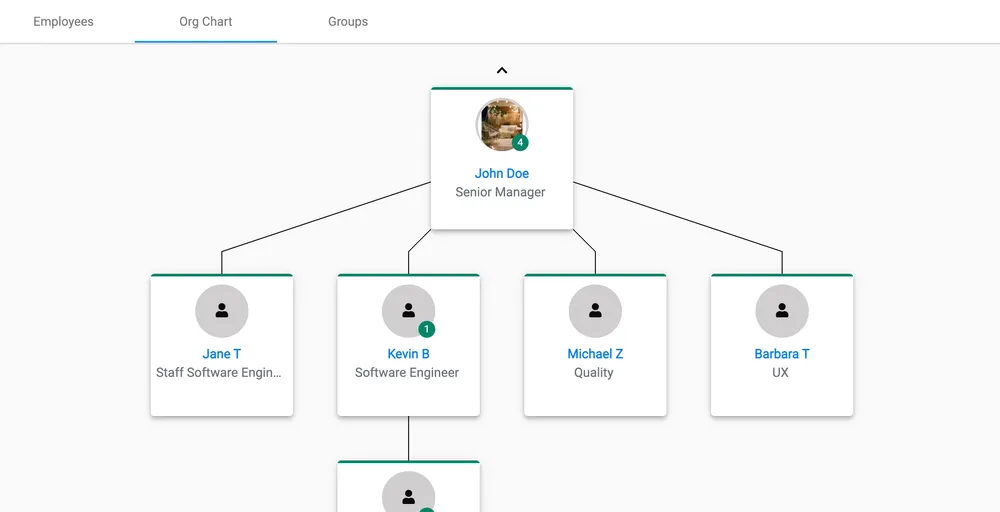Click Jane T's avatar icon
This screenshot has height=512, width=1000.
pyautogui.click(x=222, y=311)
